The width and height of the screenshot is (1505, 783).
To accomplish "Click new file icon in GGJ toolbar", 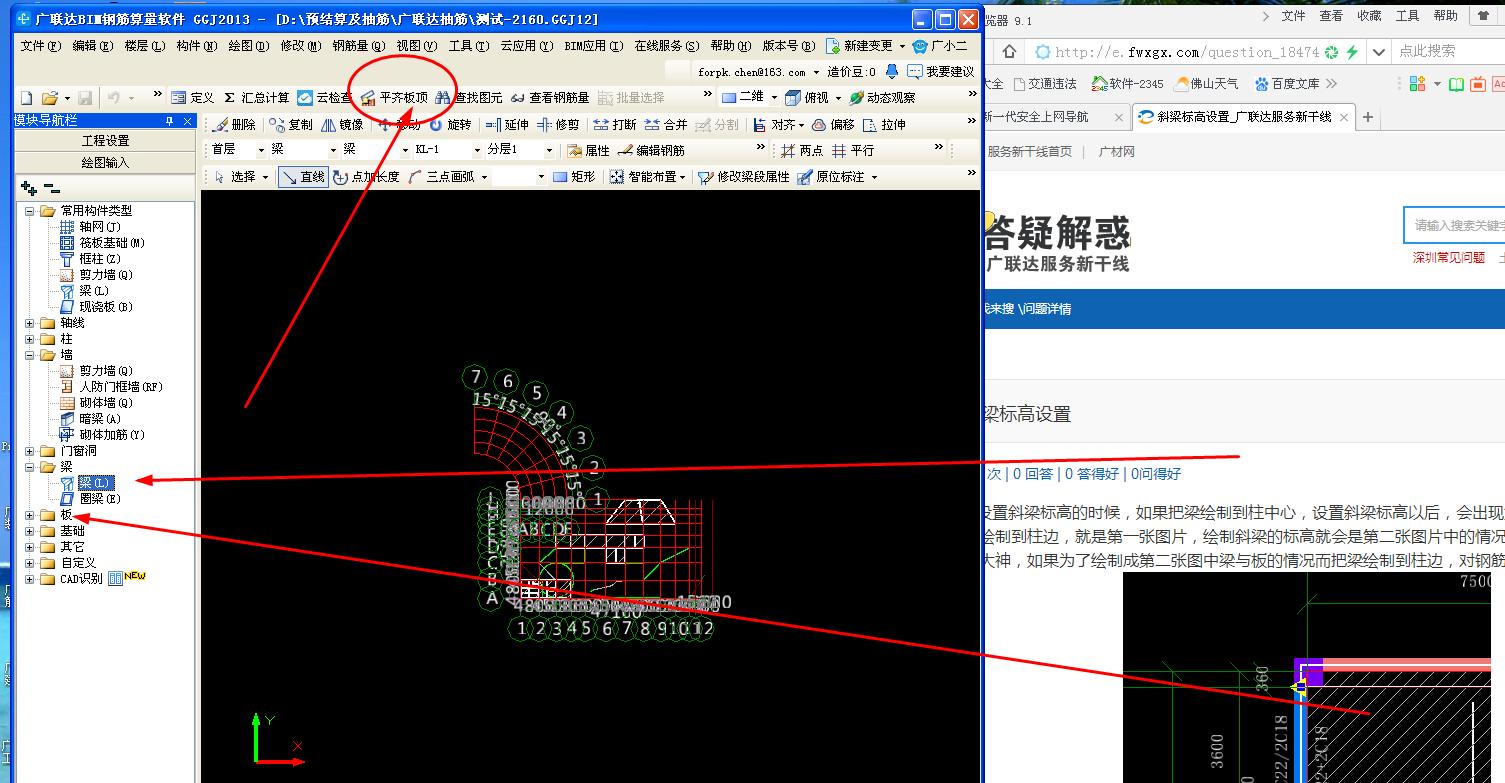I will pos(27,98).
